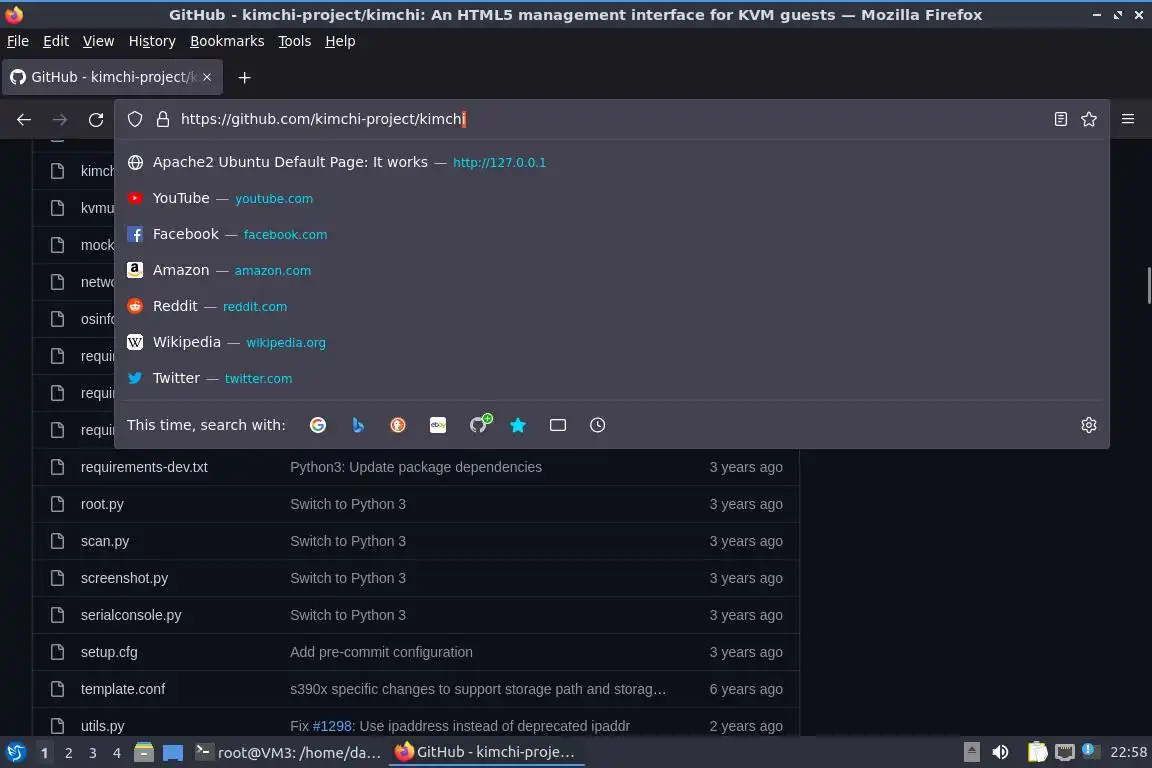Open utils.py file

pos(102,726)
